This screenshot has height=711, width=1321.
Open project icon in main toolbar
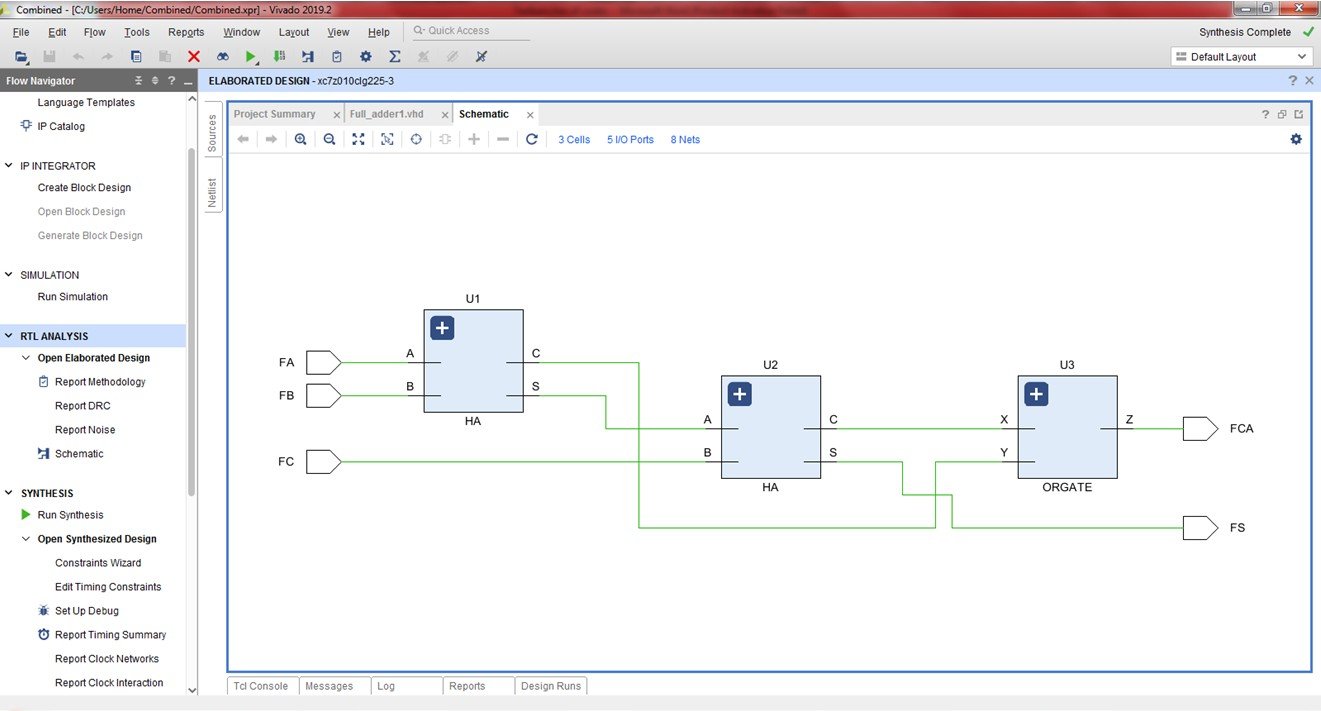pos(20,57)
